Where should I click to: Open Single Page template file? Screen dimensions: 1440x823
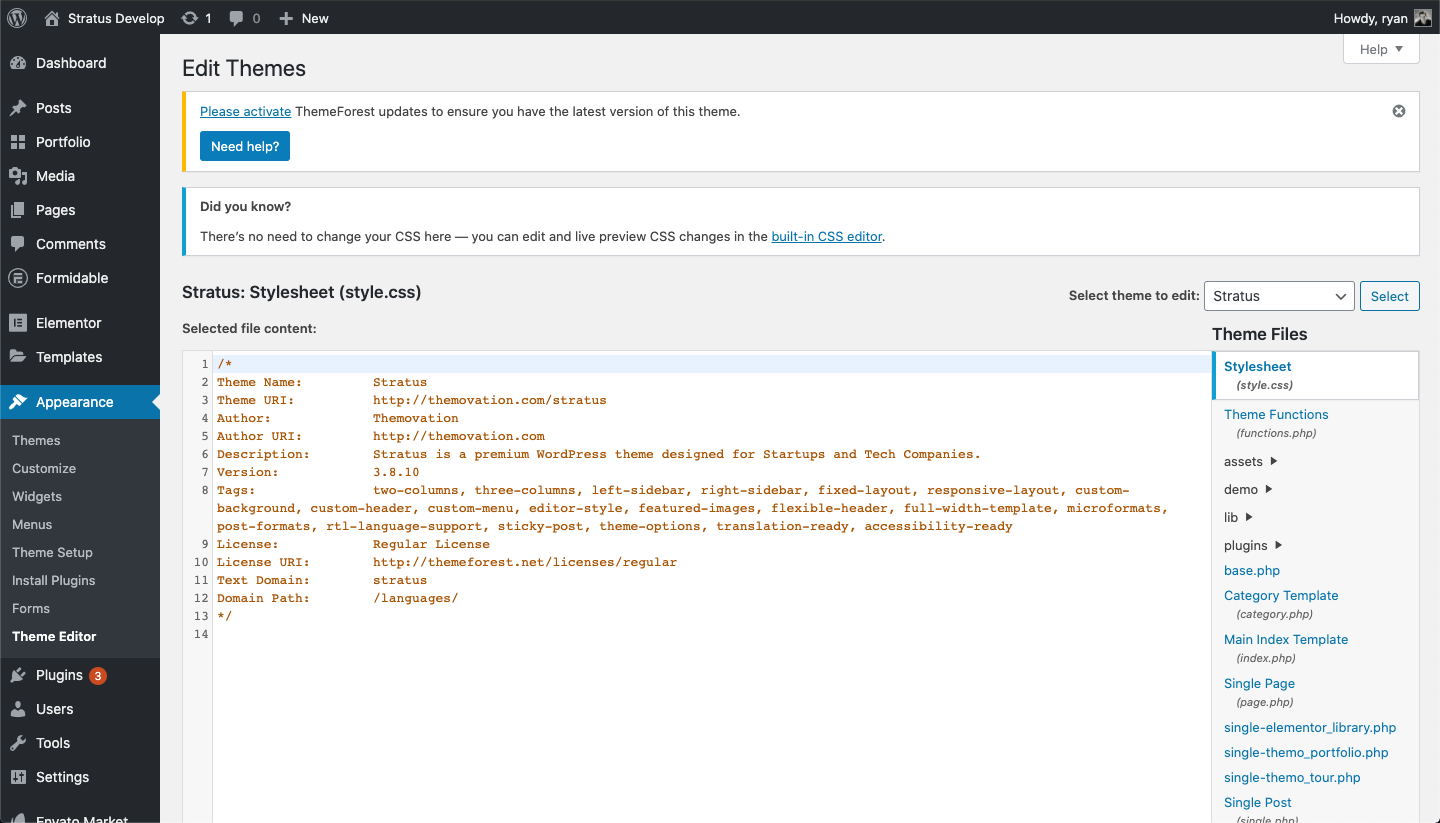[x=1259, y=683]
